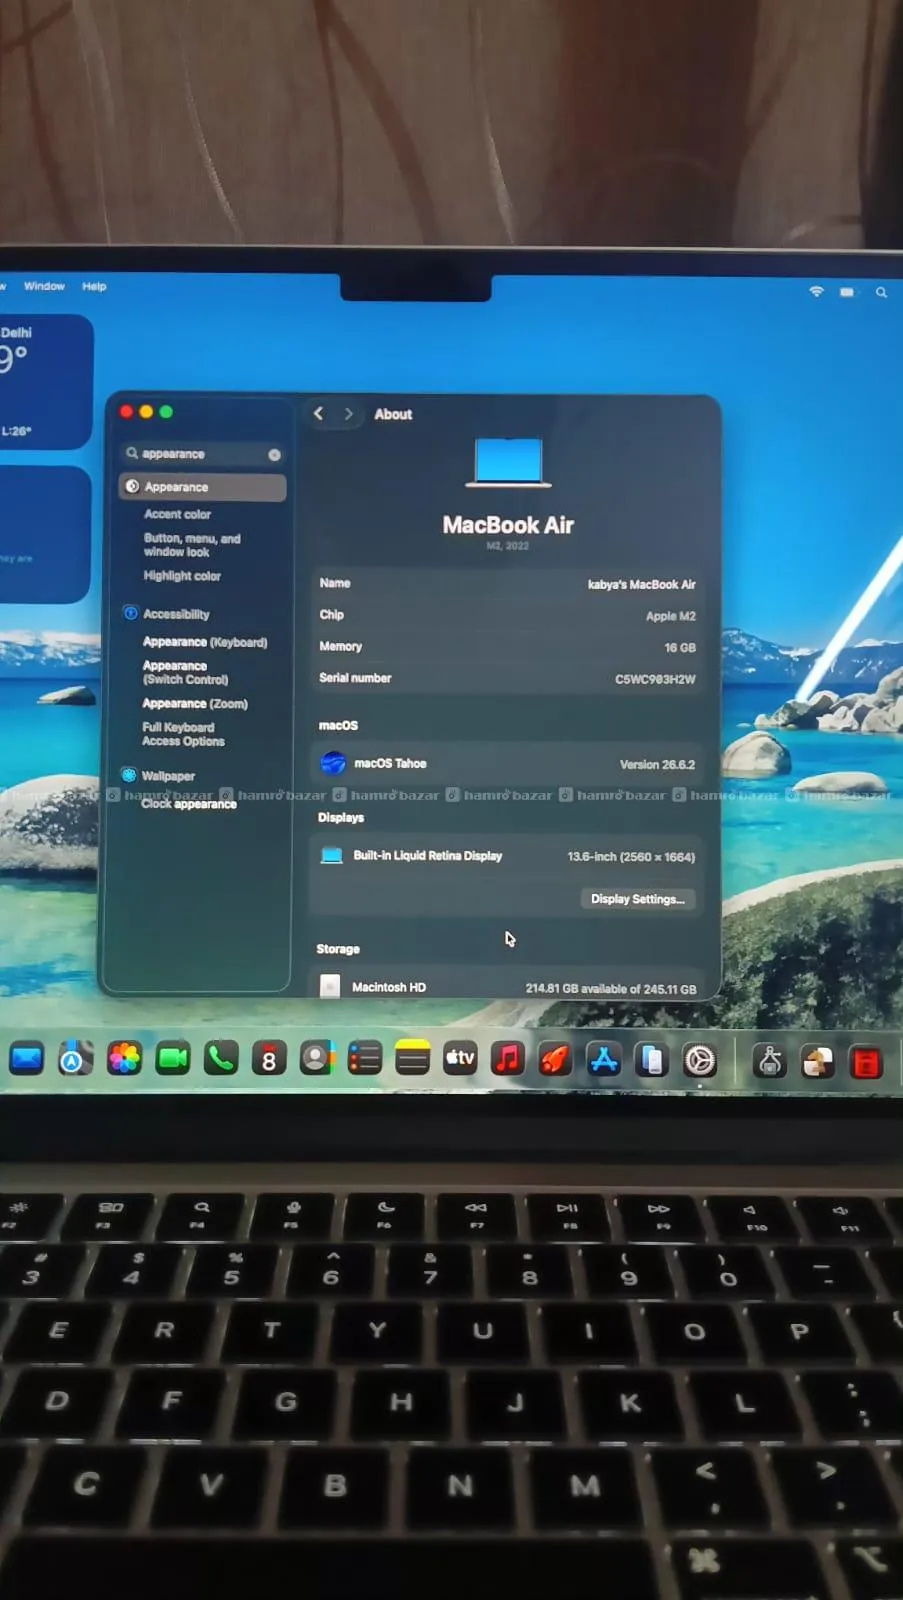Click the battery icon in the menu bar
Image resolution: width=903 pixels, height=1600 pixels.
[847, 292]
